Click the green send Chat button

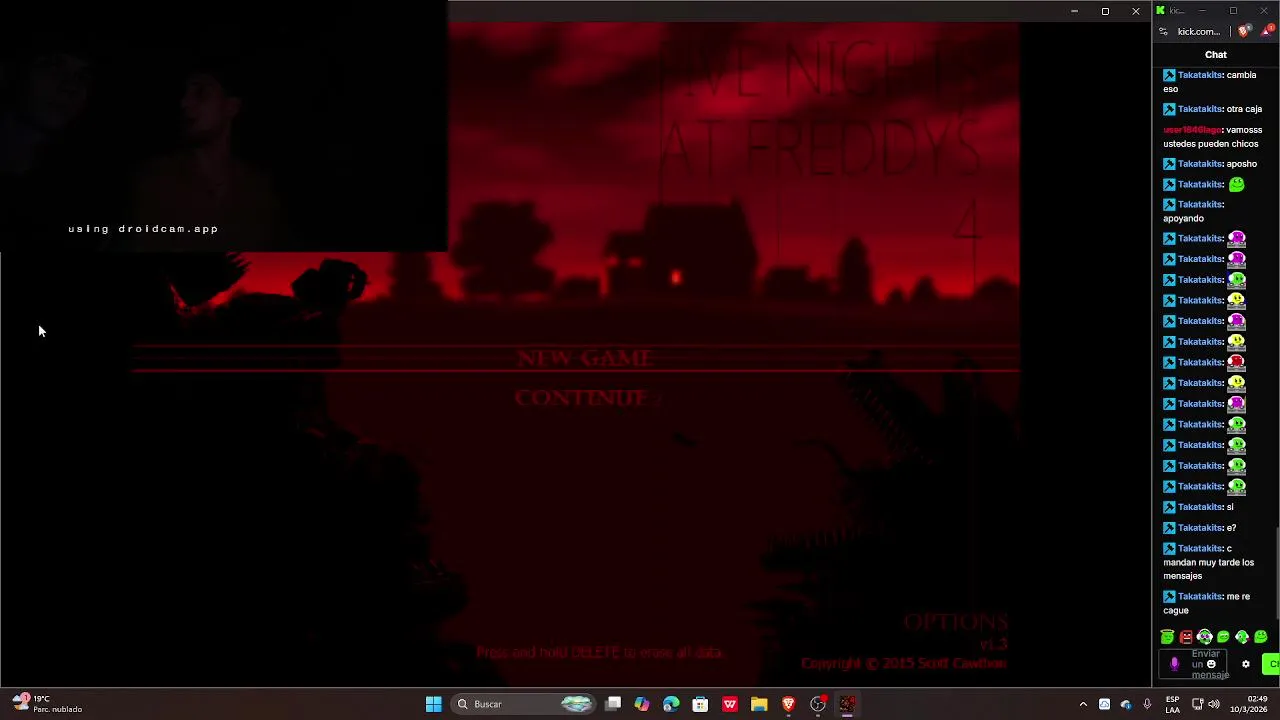(x=1272, y=664)
